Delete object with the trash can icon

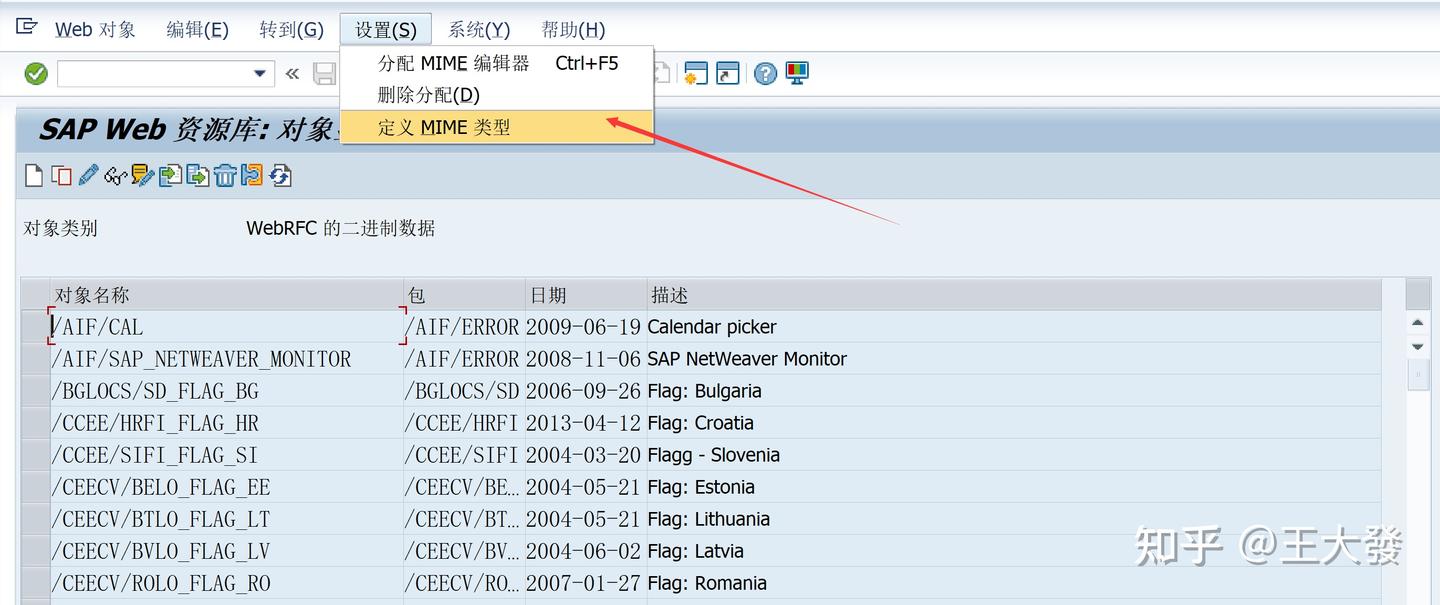[225, 175]
